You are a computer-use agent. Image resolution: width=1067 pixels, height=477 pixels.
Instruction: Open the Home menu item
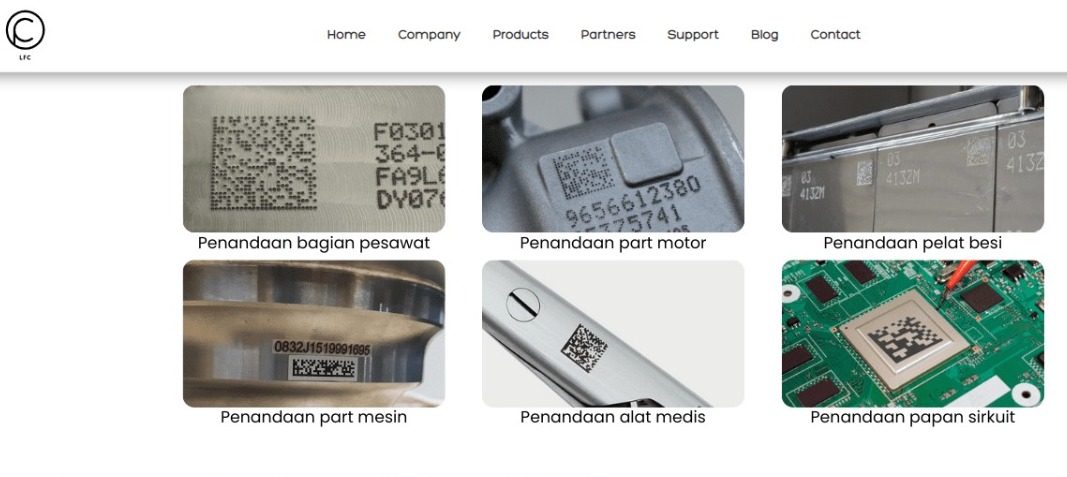click(346, 35)
